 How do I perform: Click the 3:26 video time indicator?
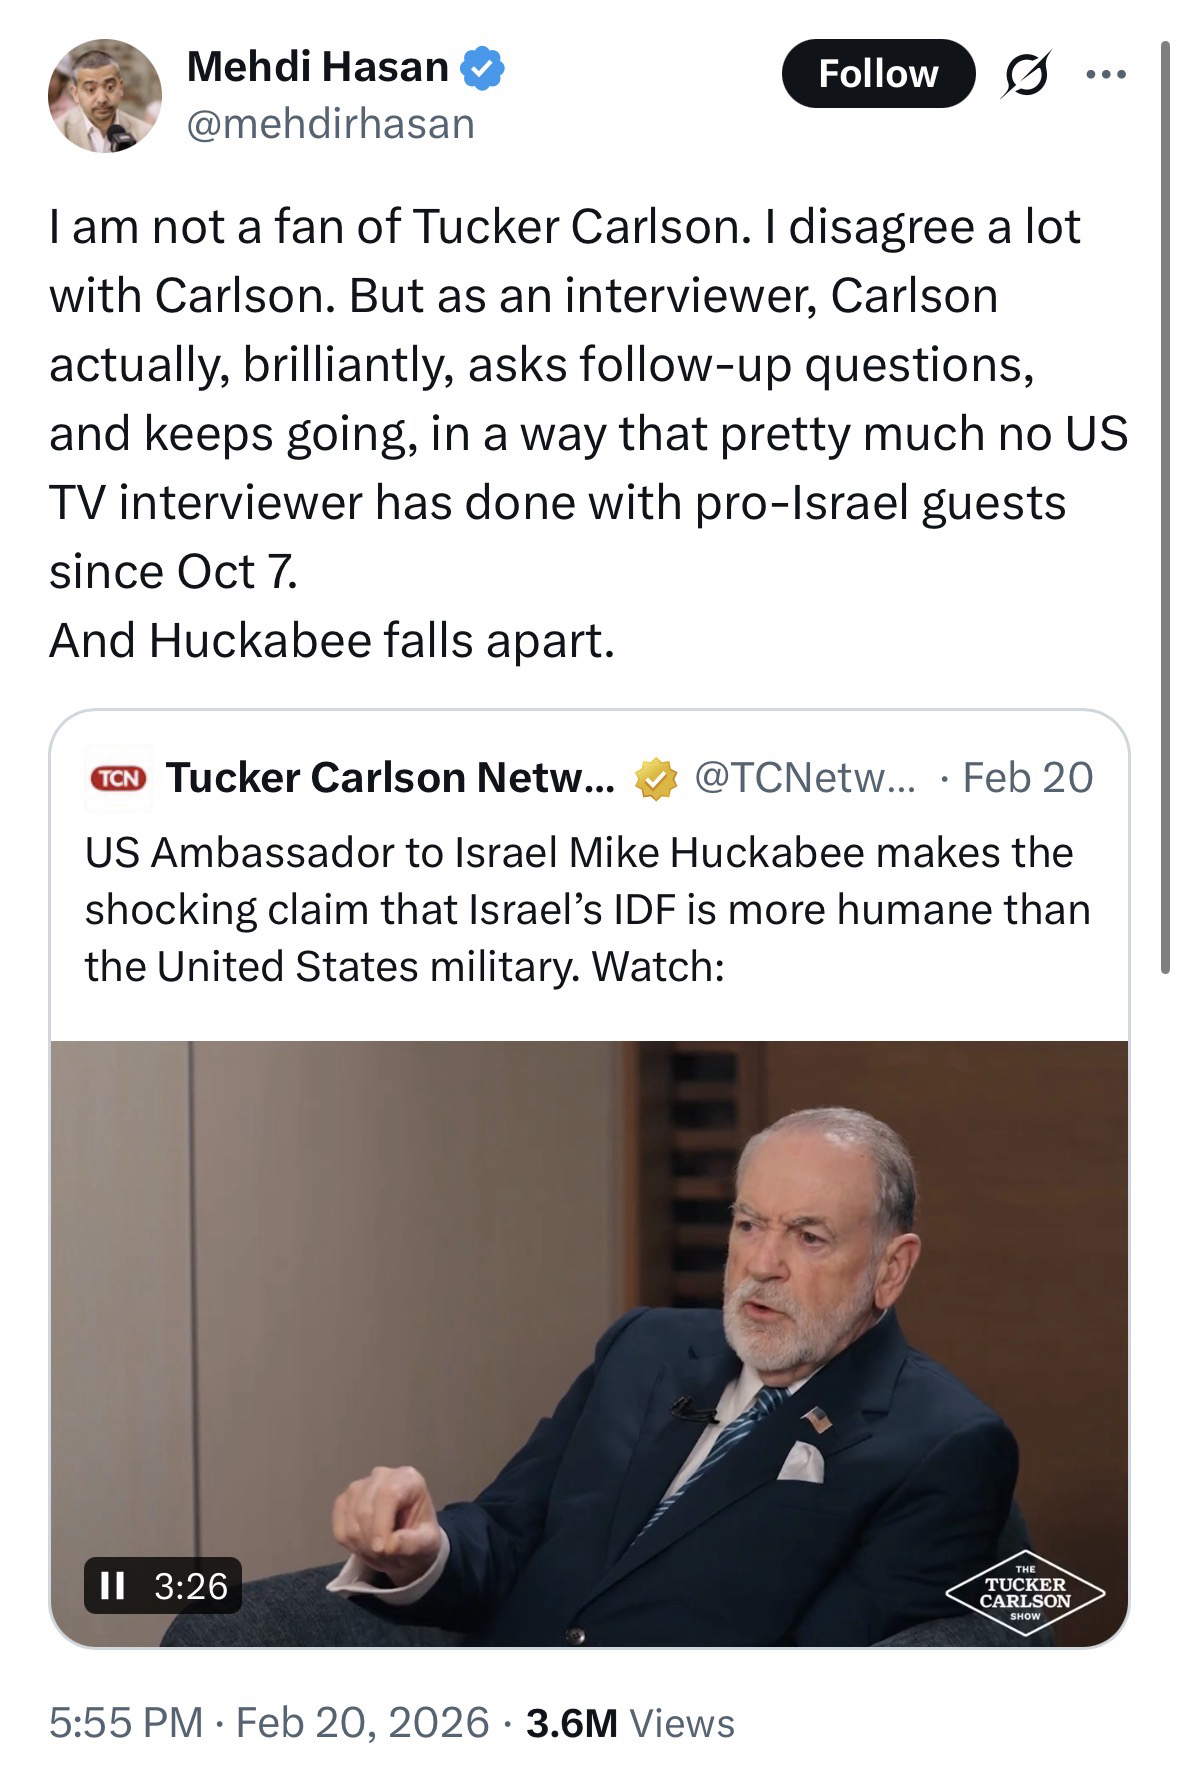point(191,1585)
